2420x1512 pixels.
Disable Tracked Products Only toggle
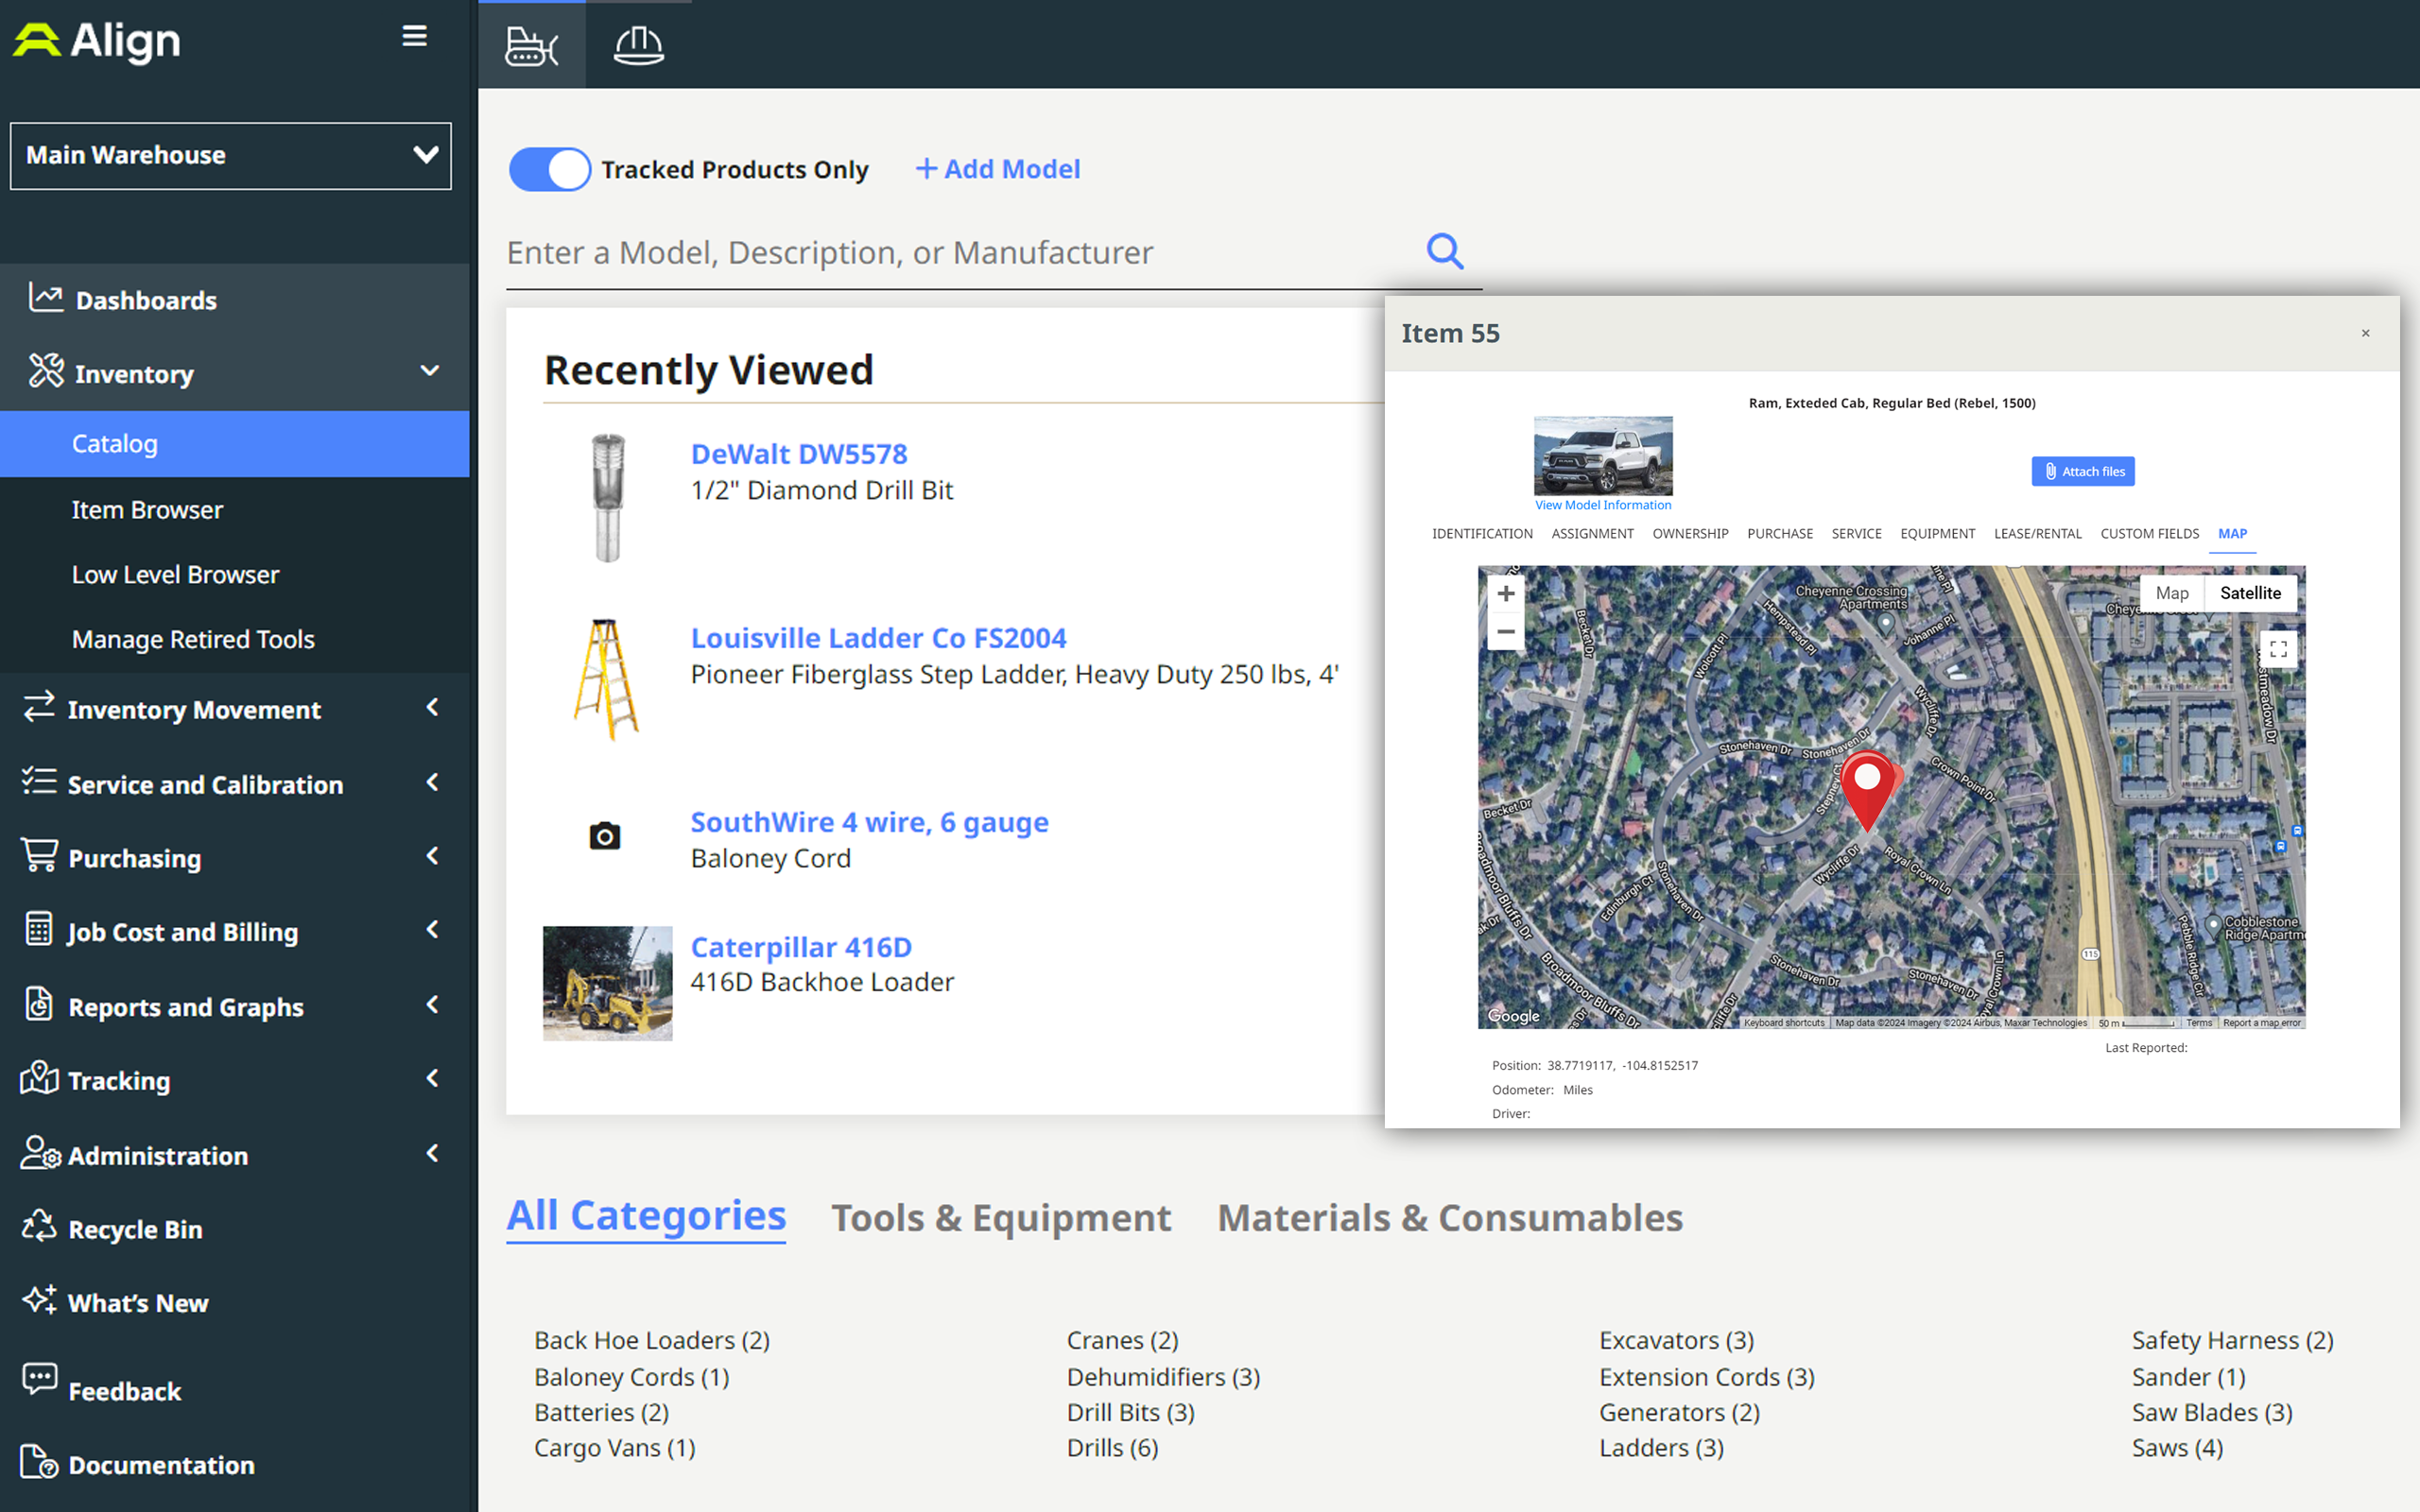click(550, 169)
